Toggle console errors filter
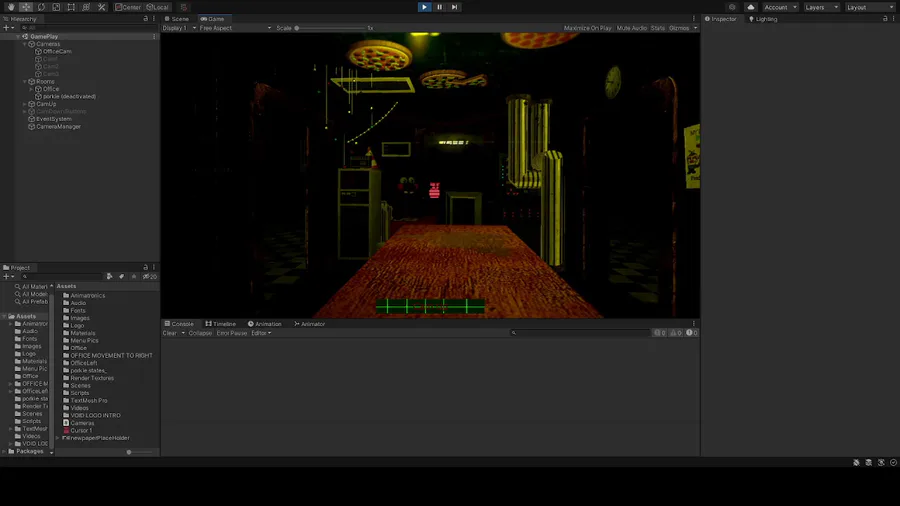 click(692, 333)
